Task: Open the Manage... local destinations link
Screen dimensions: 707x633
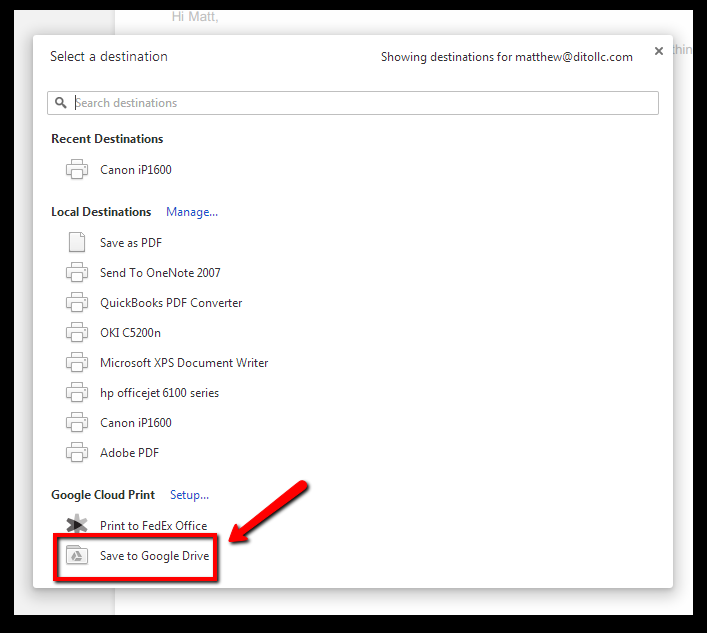Action: (192, 212)
